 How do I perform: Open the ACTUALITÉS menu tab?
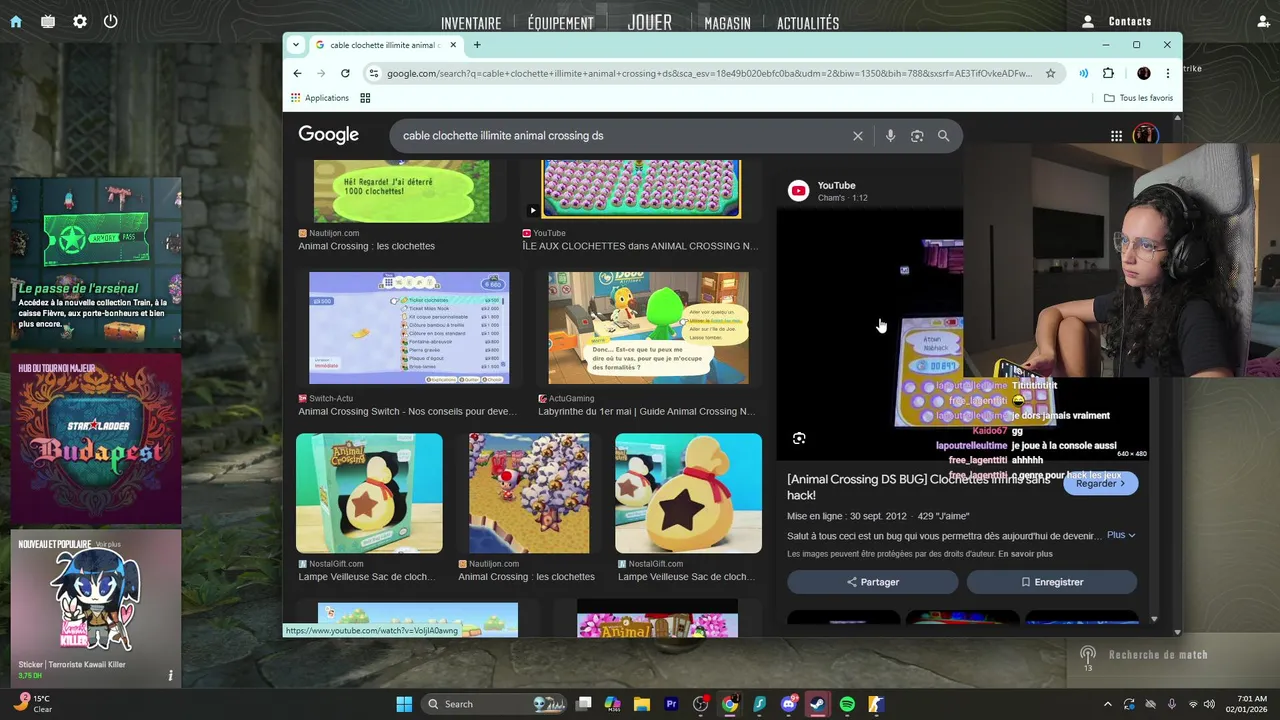click(808, 23)
